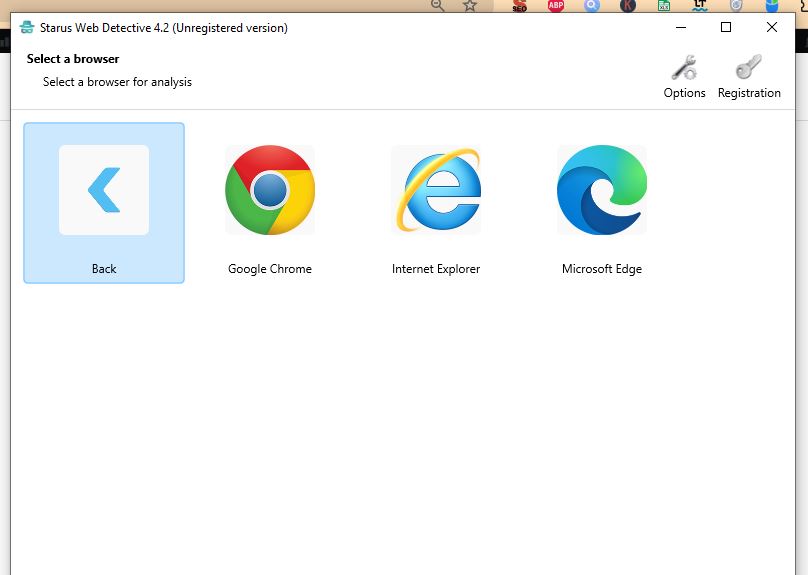808x575 pixels.
Task: Go back using the Back arrow tile
Action: coord(104,202)
